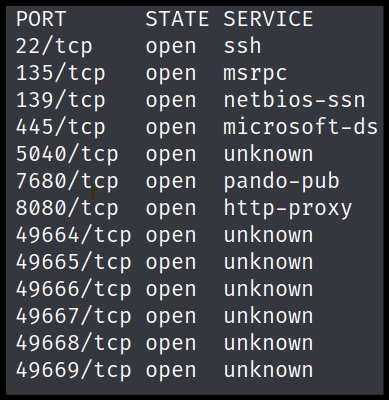This screenshot has width=389, height=400.
Task: Click the 445/tcp port entry
Action: (61, 127)
